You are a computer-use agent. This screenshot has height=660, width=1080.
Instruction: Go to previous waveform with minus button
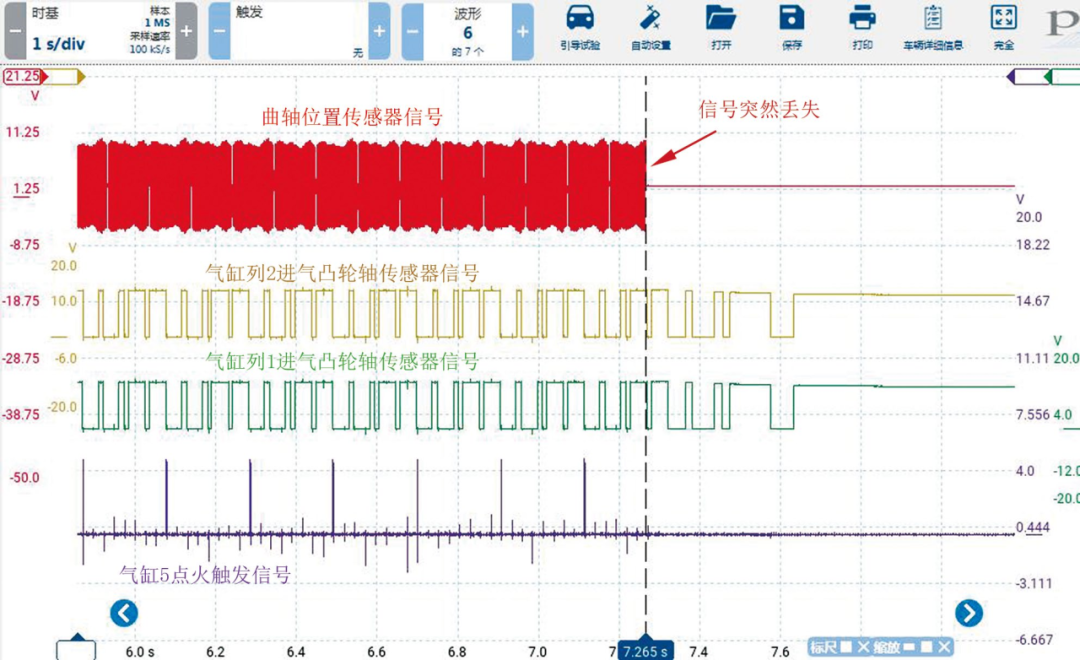click(412, 31)
